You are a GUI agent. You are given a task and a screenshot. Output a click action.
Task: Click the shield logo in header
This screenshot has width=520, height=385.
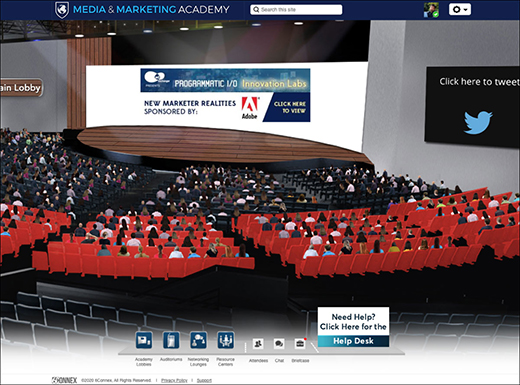(x=62, y=10)
